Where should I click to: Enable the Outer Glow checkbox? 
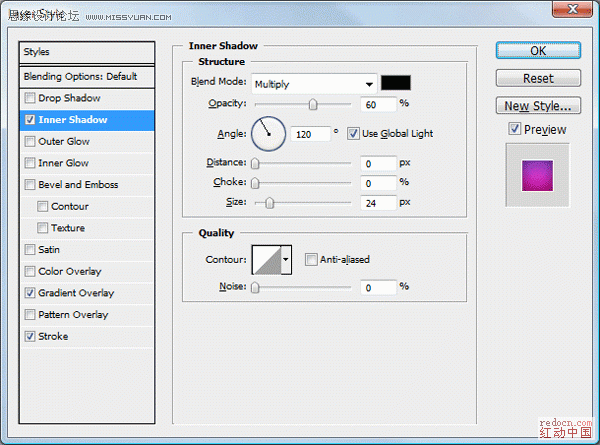point(30,142)
